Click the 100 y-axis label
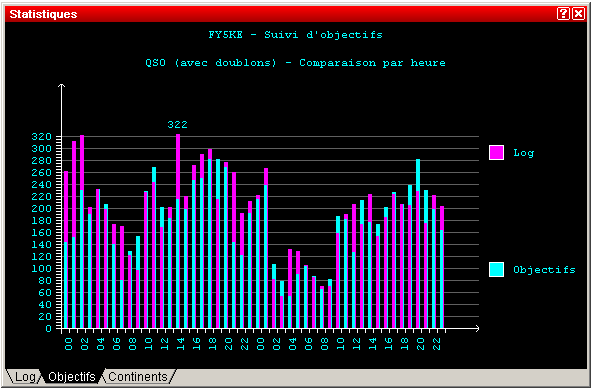592x390 pixels. tap(43, 268)
